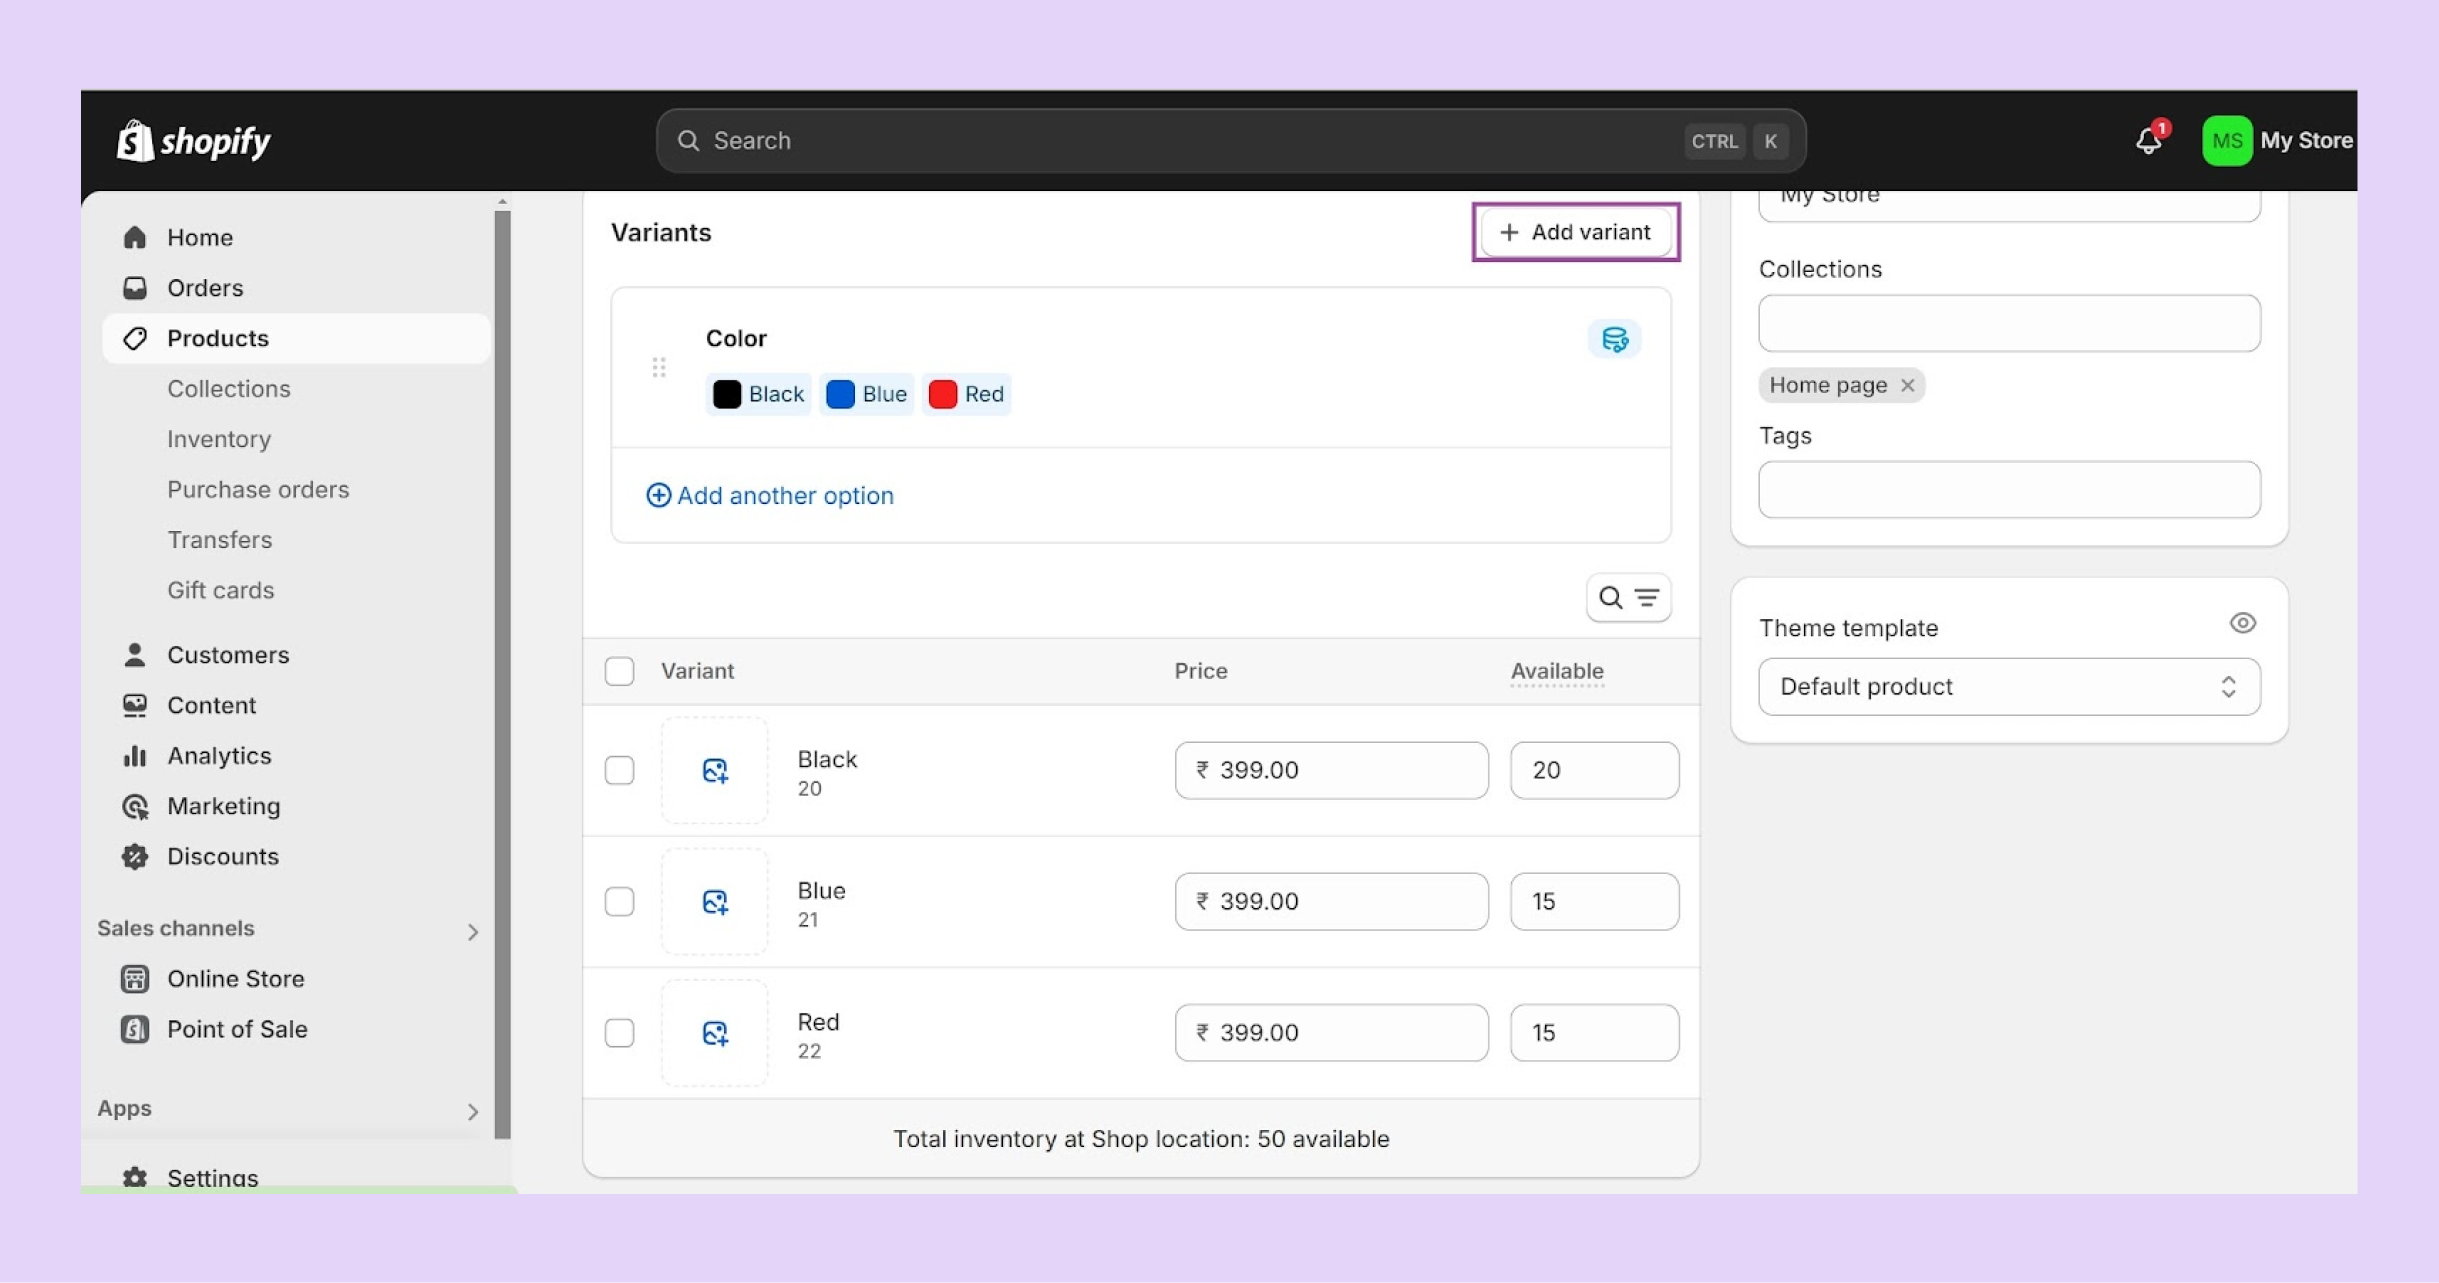Viewport: 2439px width, 1283px height.
Task: Open Discounts from the sidebar menu
Action: click(x=222, y=857)
